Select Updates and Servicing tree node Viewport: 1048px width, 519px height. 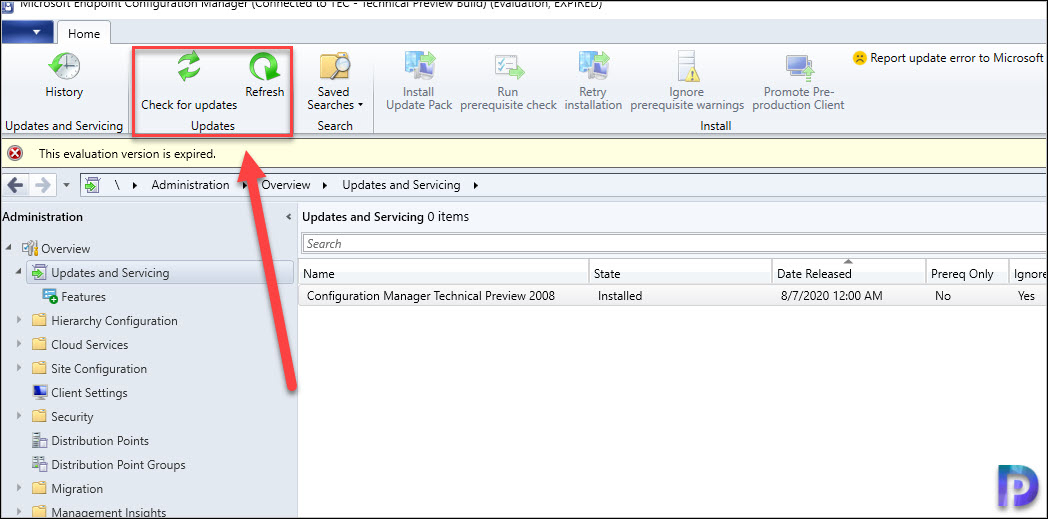click(x=110, y=273)
